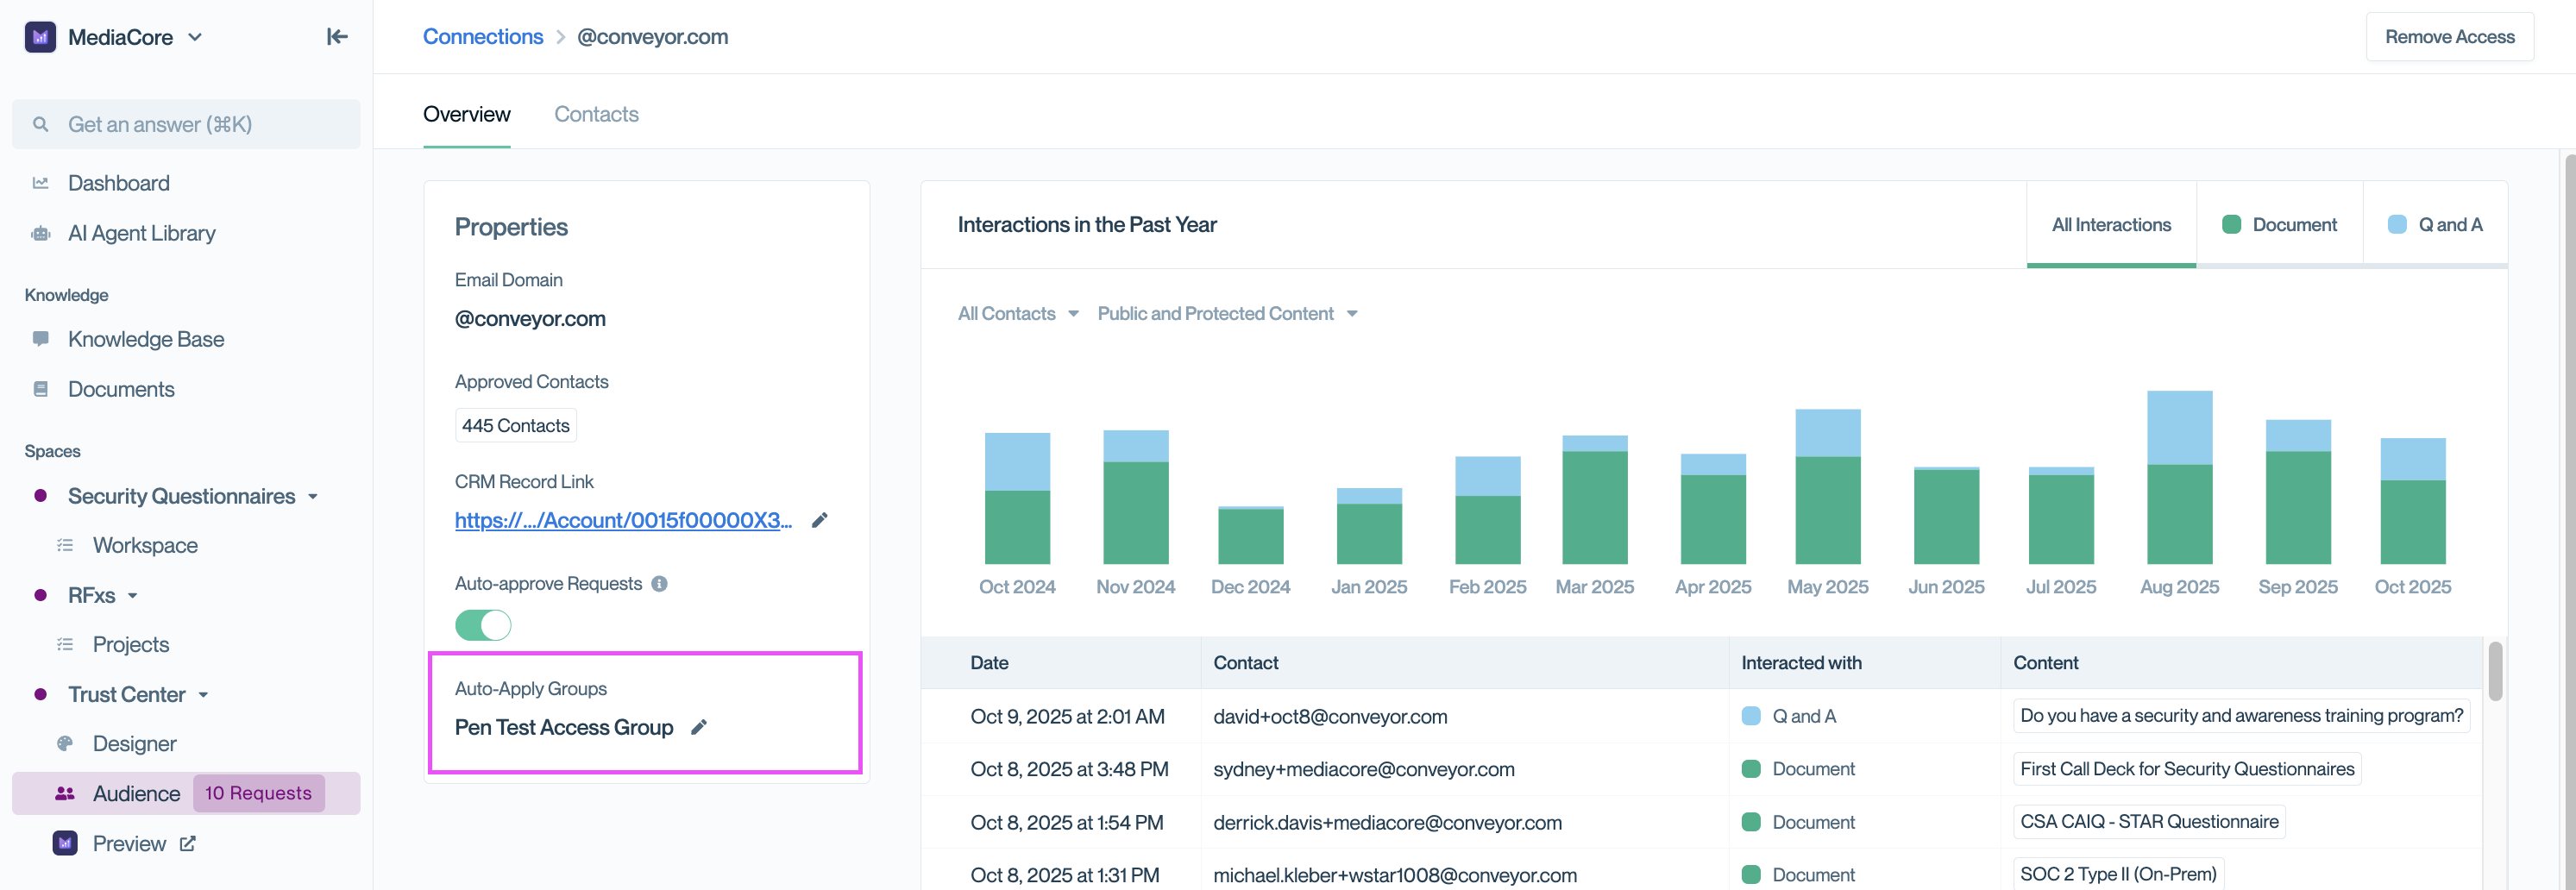Click contact derrick.davis+mediacore@conveyor.com

pyautogui.click(x=1387, y=822)
